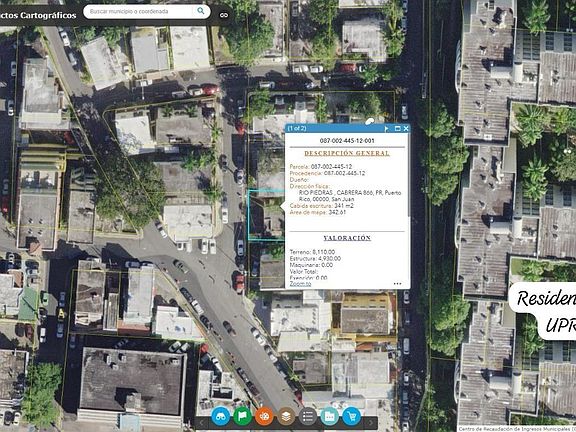Click the magnifier search icon
Viewport: 576px width, 432px height.
(x=201, y=11)
